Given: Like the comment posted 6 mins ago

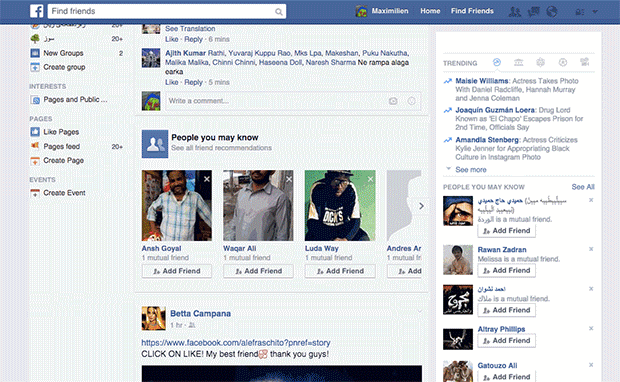Looking at the screenshot, I should (x=172, y=39).
